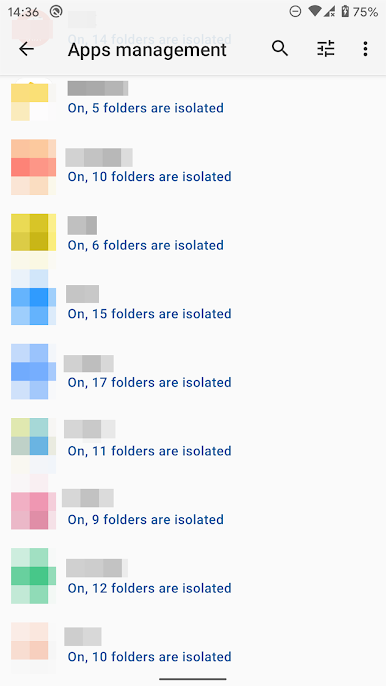Open app showing 'On, 5 folders are isolated'
The width and height of the screenshot is (386, 686).
[x=193, y=100]
